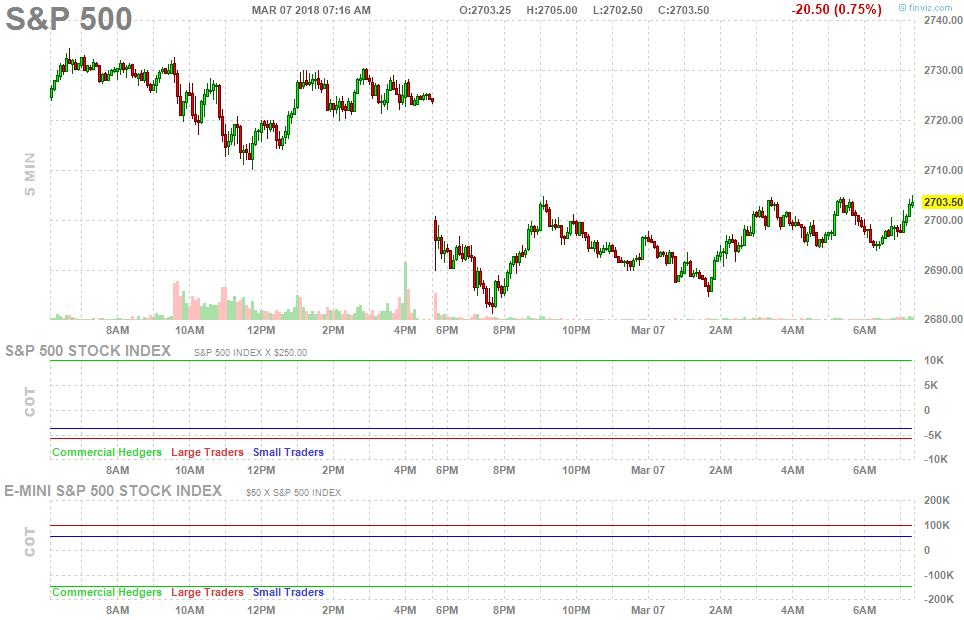Viewport: 964px width, 620px height.
Task: Click Commercial Hedgers legend in S&P 500 Stock Index panel
Action: click(x=107, y=452)
